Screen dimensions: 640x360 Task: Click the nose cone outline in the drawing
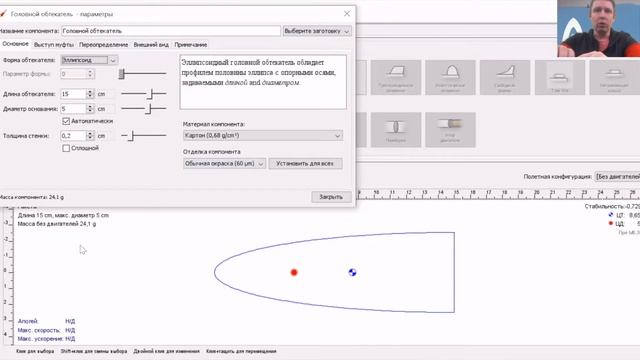(334, 272)
